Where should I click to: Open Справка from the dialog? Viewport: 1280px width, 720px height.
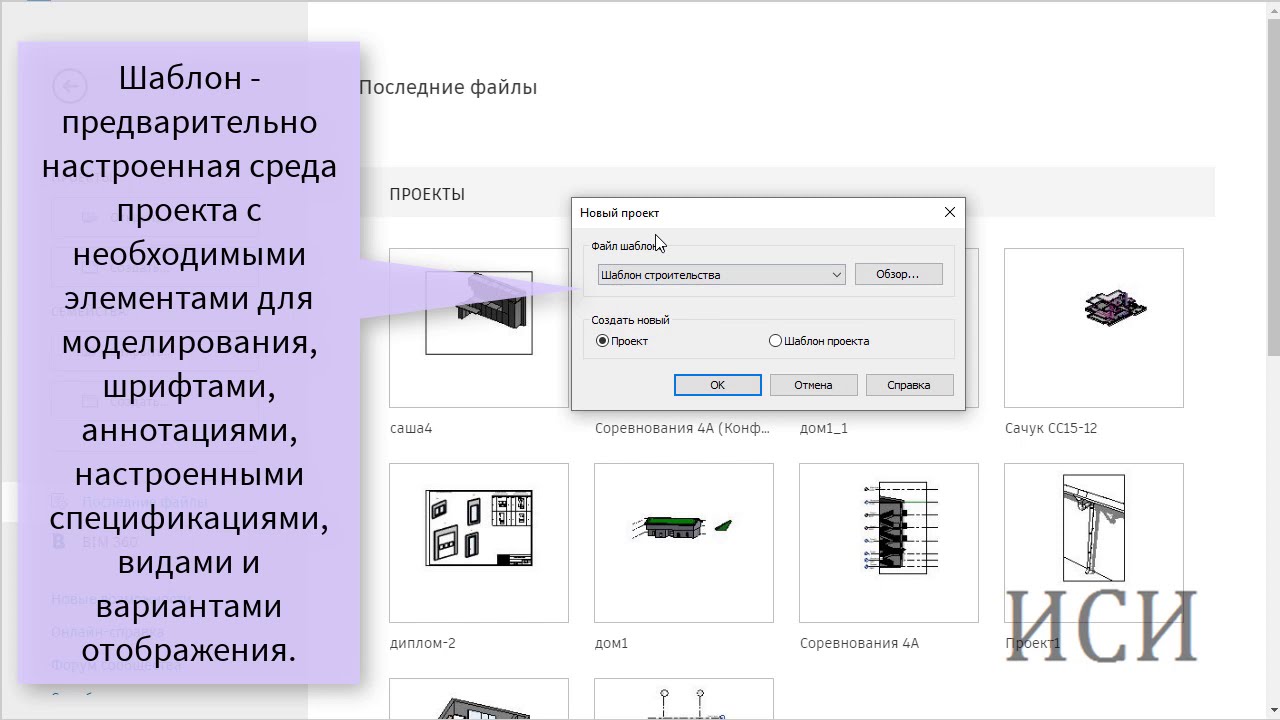908,385
